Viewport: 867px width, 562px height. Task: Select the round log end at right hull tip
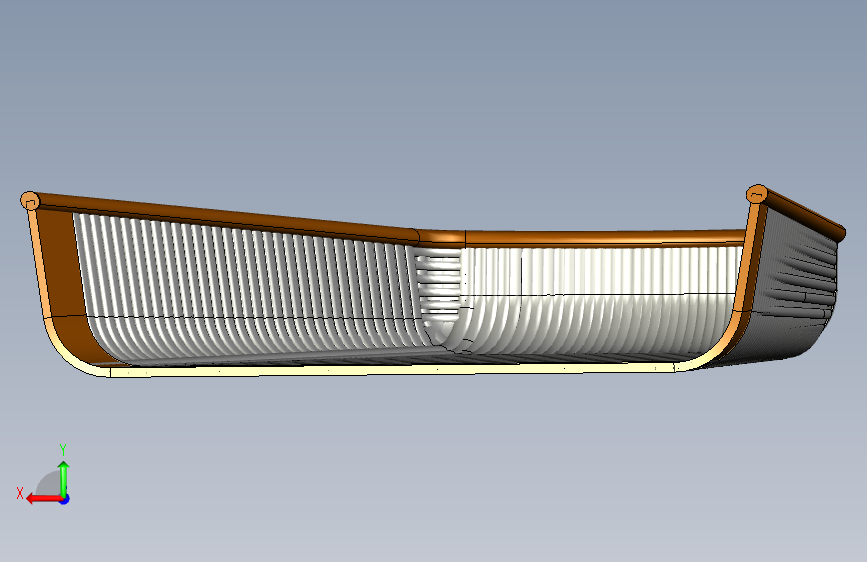[757, 194]
